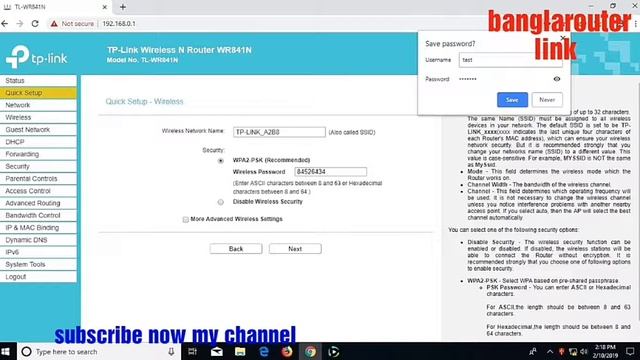Click the Username field in password popup
The height and width of the screenshot is (360, 640).
510,60
